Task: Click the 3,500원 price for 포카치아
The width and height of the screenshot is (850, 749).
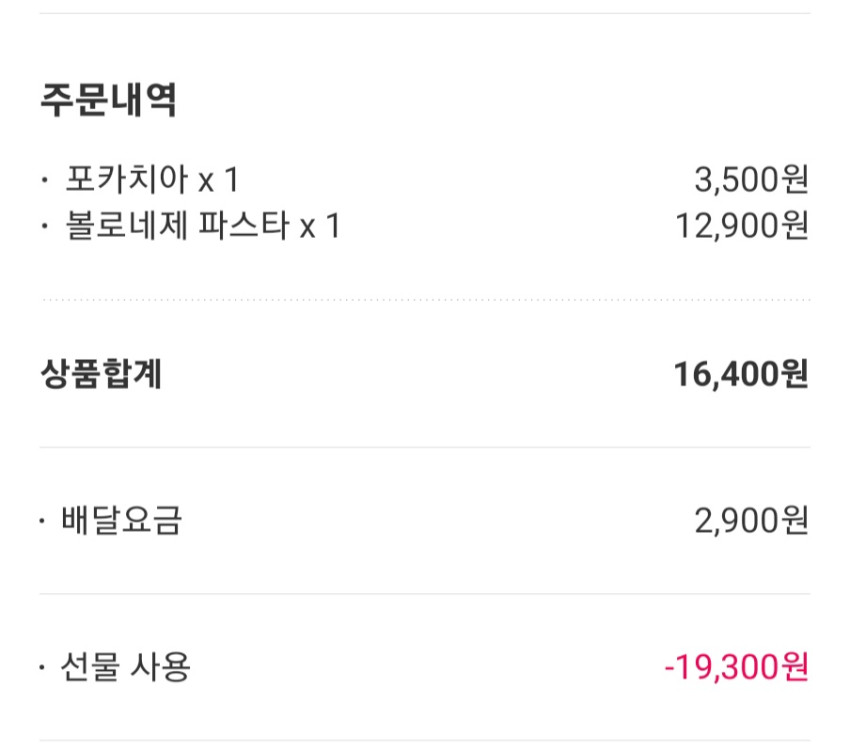Action: [751, 179]
